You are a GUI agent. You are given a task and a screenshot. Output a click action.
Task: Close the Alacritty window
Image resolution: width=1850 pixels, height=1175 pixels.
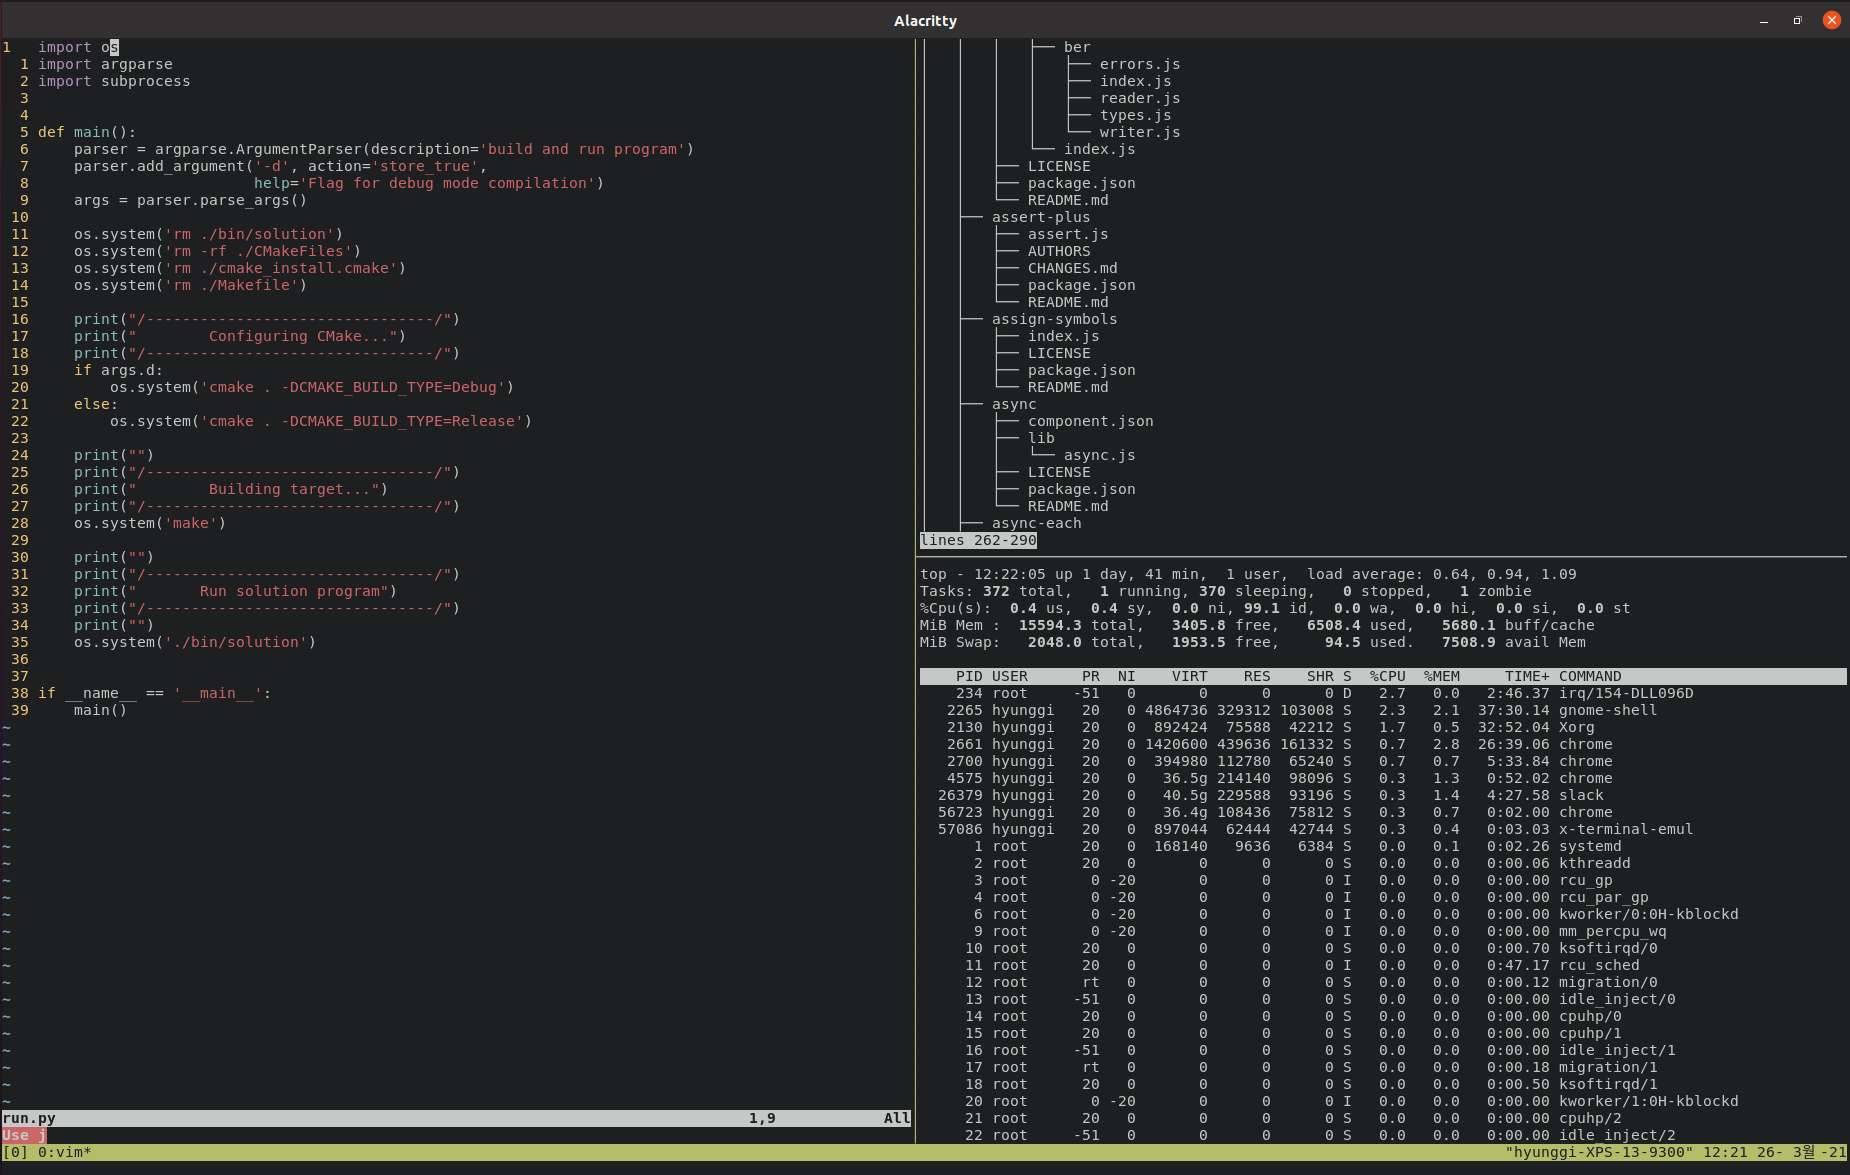tap(1832, 20)
